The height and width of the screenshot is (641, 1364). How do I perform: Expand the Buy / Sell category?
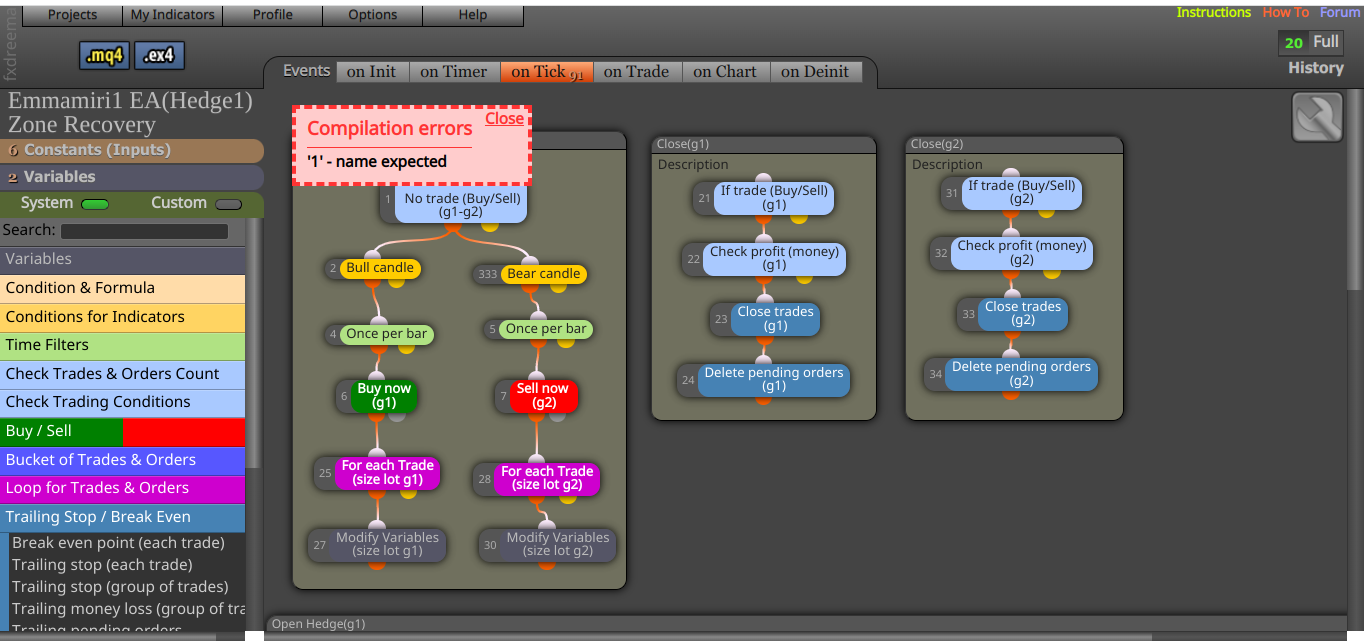(122, 431)
